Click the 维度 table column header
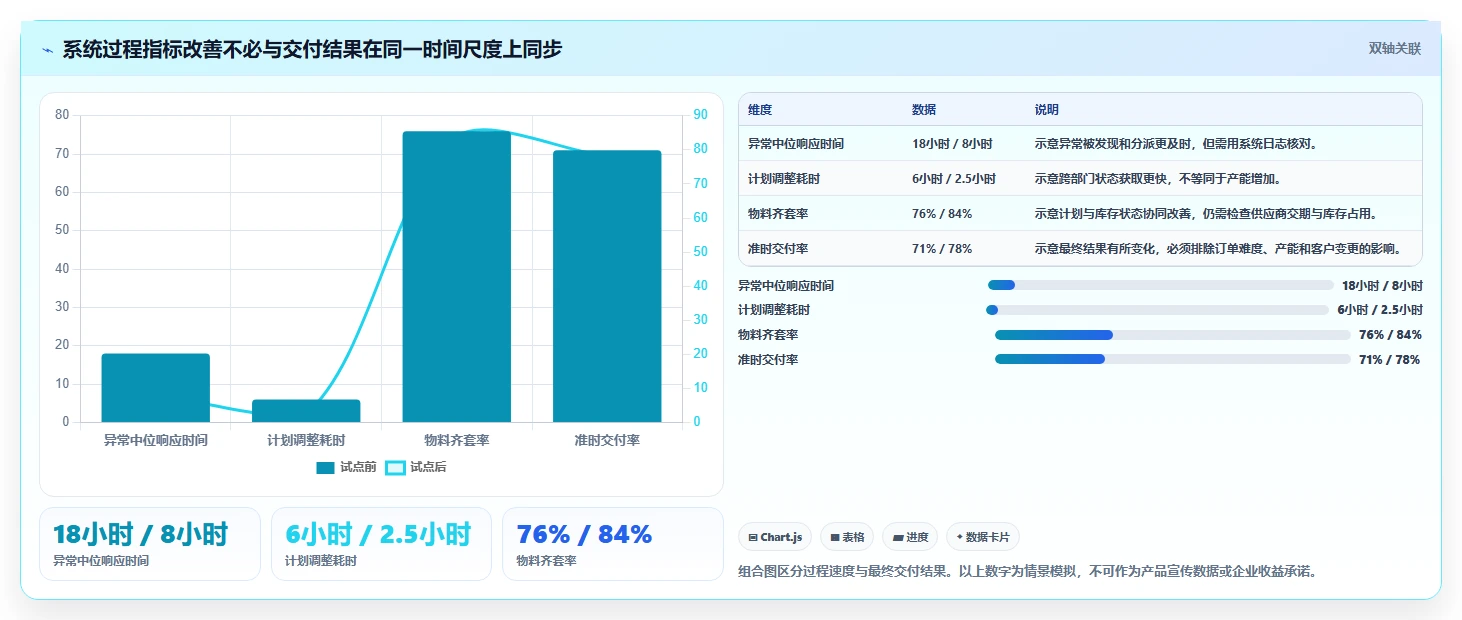Screen dimensions: 1462x620 [760, 110]
